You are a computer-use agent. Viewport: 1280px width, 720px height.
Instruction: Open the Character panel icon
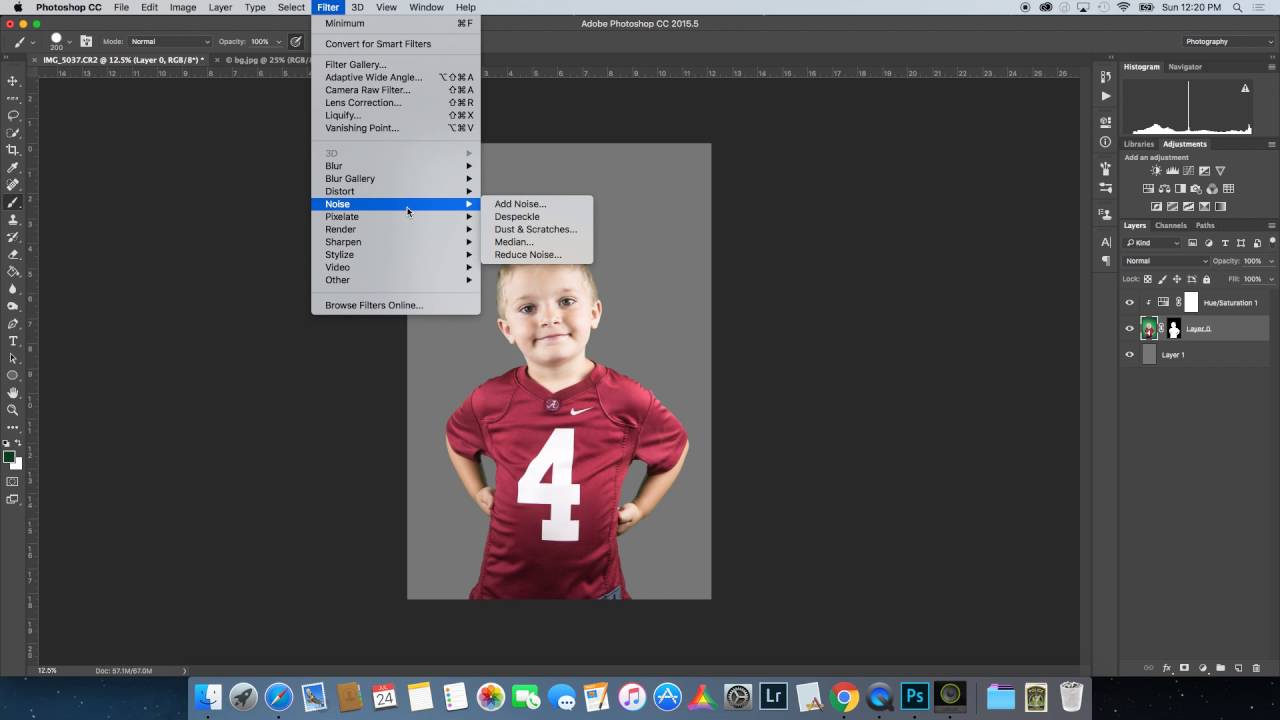click(x=1106, y=242)
